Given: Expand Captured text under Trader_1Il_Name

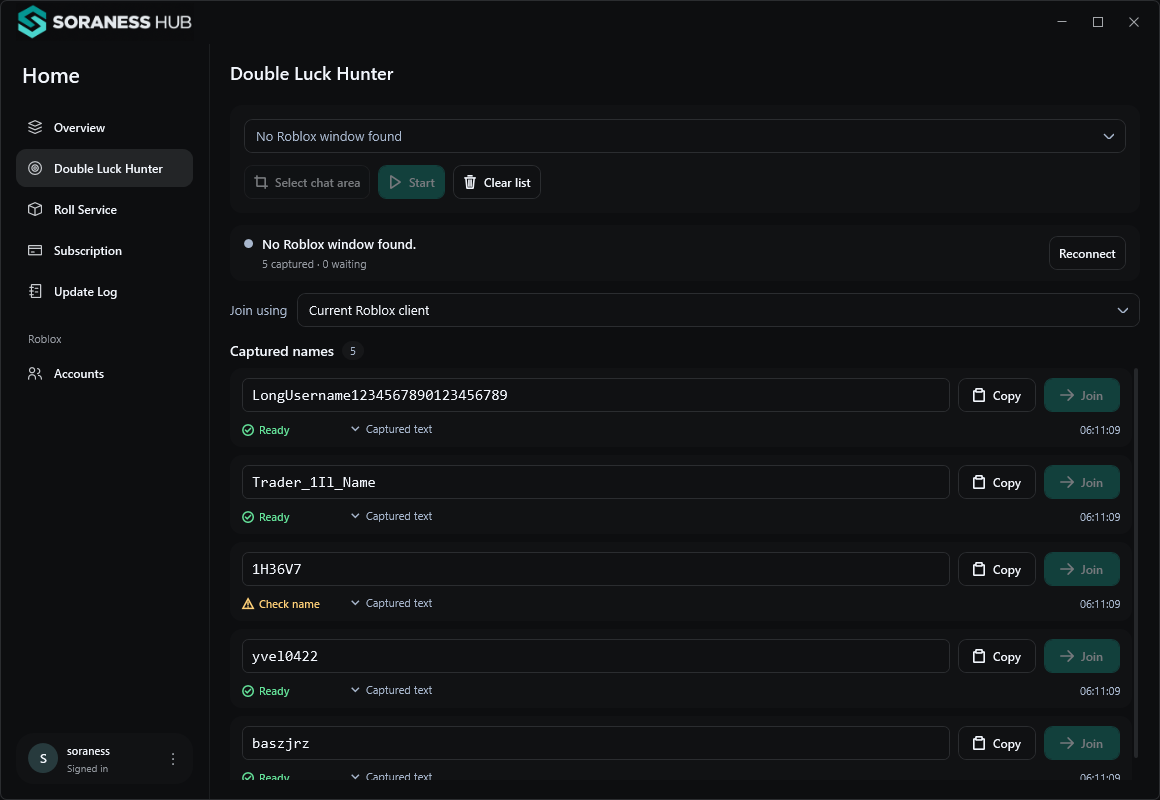Looking at the screenshot, I should pos(391,516).
